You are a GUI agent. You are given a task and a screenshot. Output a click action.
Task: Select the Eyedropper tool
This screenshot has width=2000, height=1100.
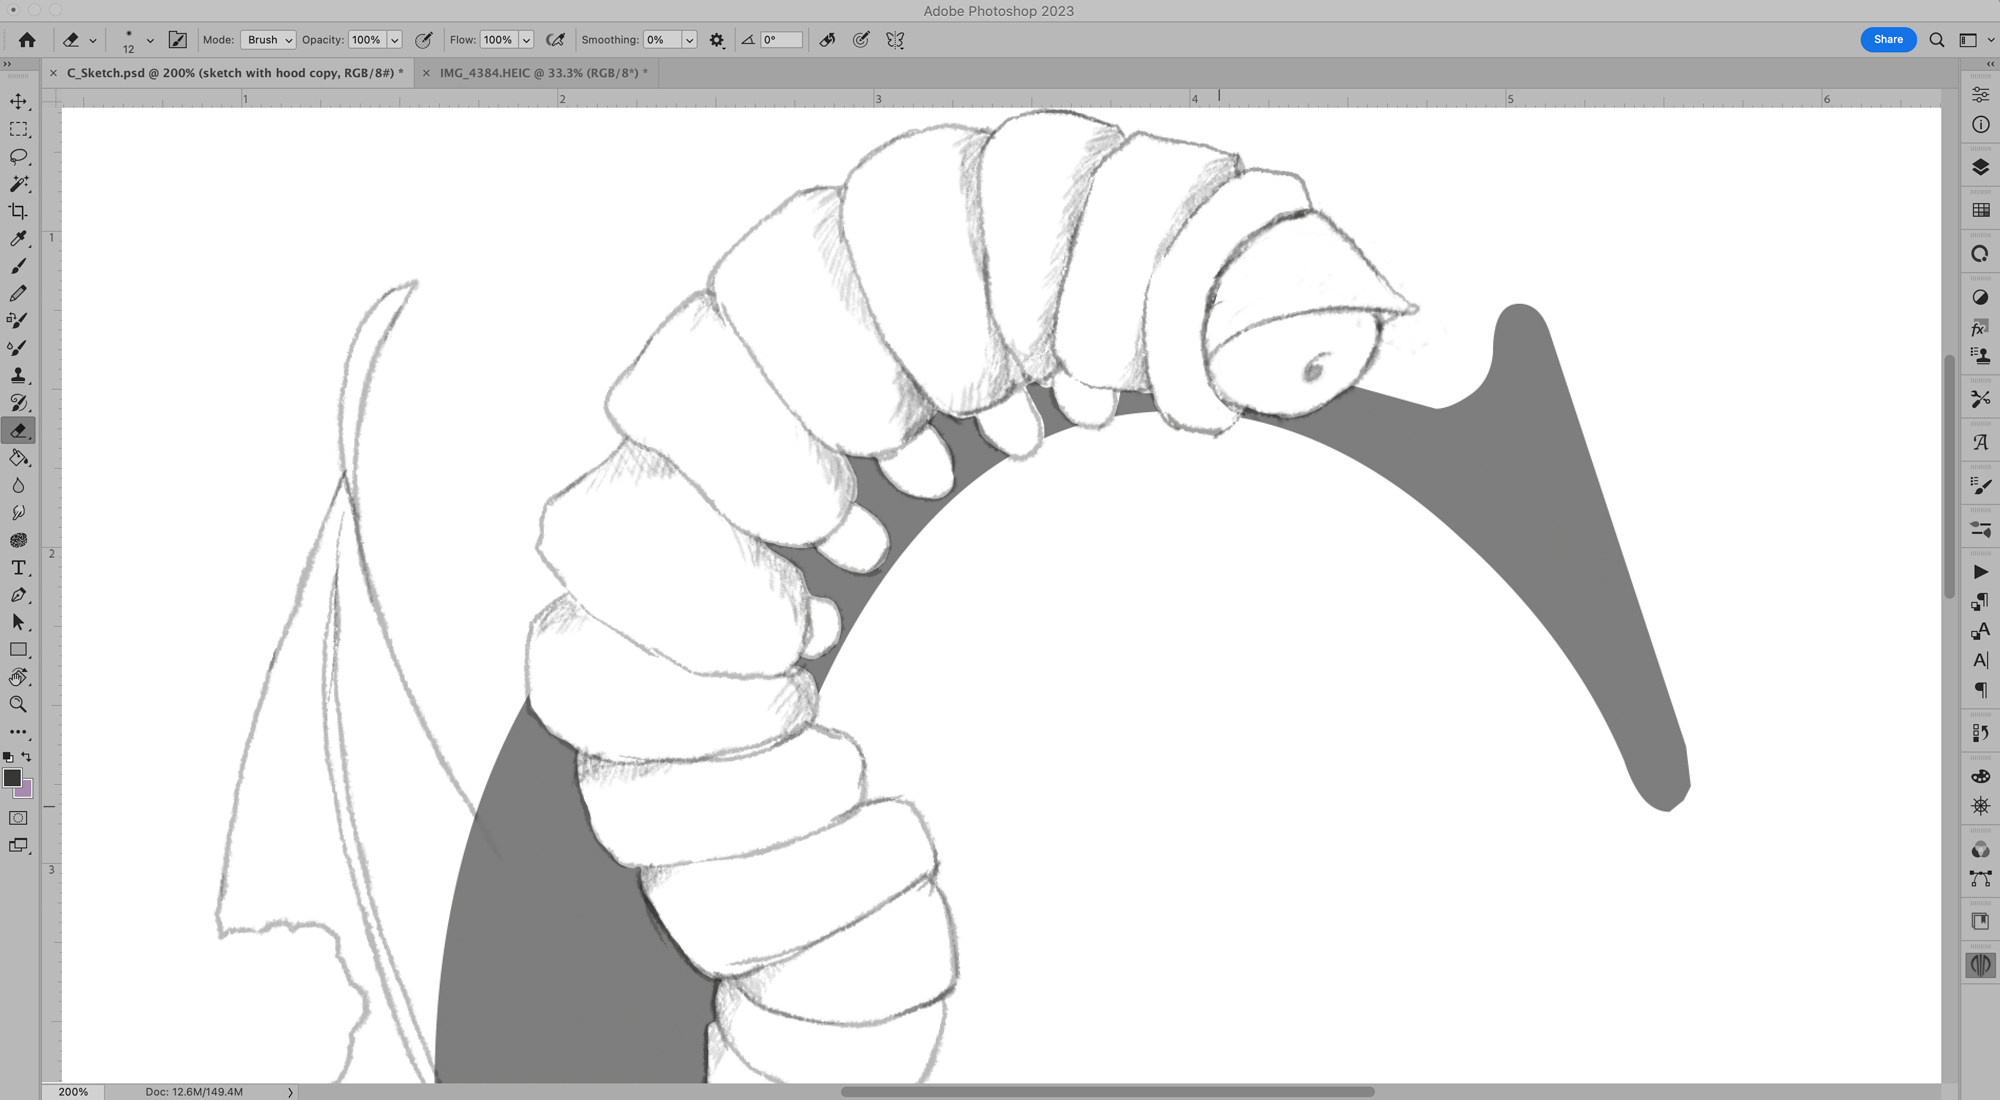[18, 239]
